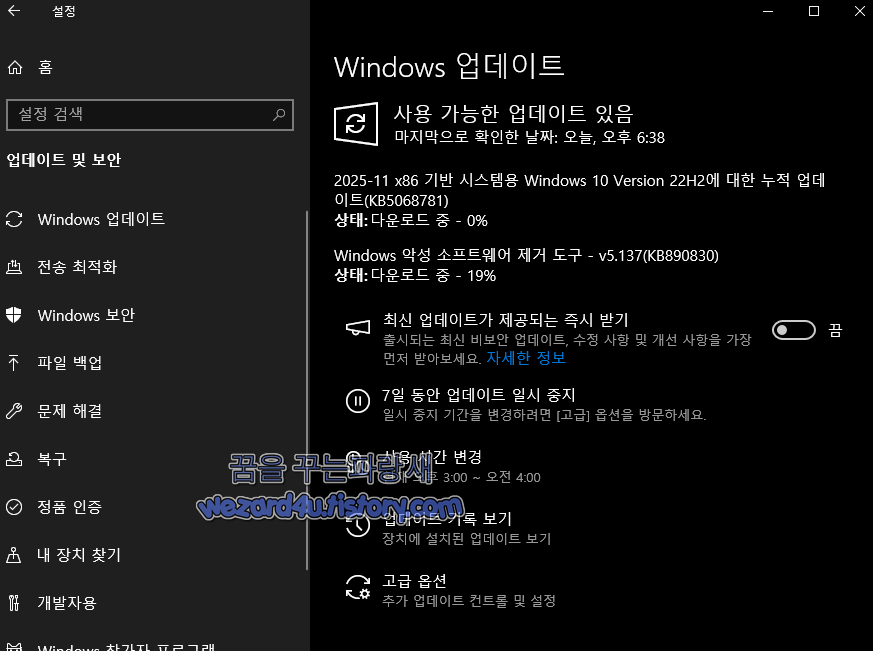Click the pause icon for 7일 동안 일시 중지
873x651 pixels.
point(357,401)
